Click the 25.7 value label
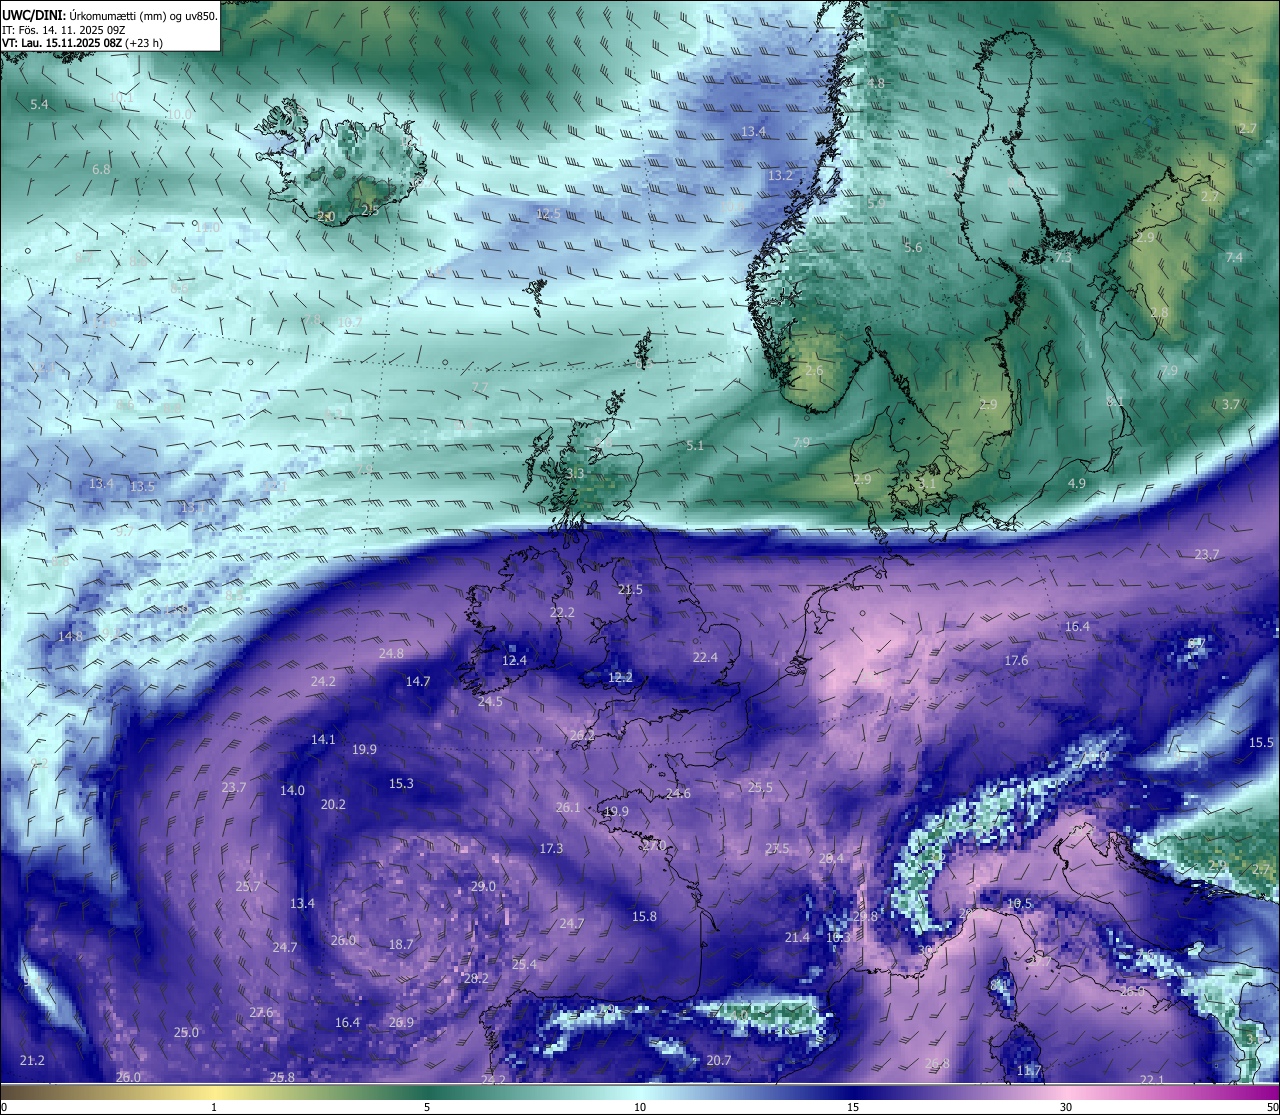The height and width of the screenshot is (1115, 1280). point(248,887)
